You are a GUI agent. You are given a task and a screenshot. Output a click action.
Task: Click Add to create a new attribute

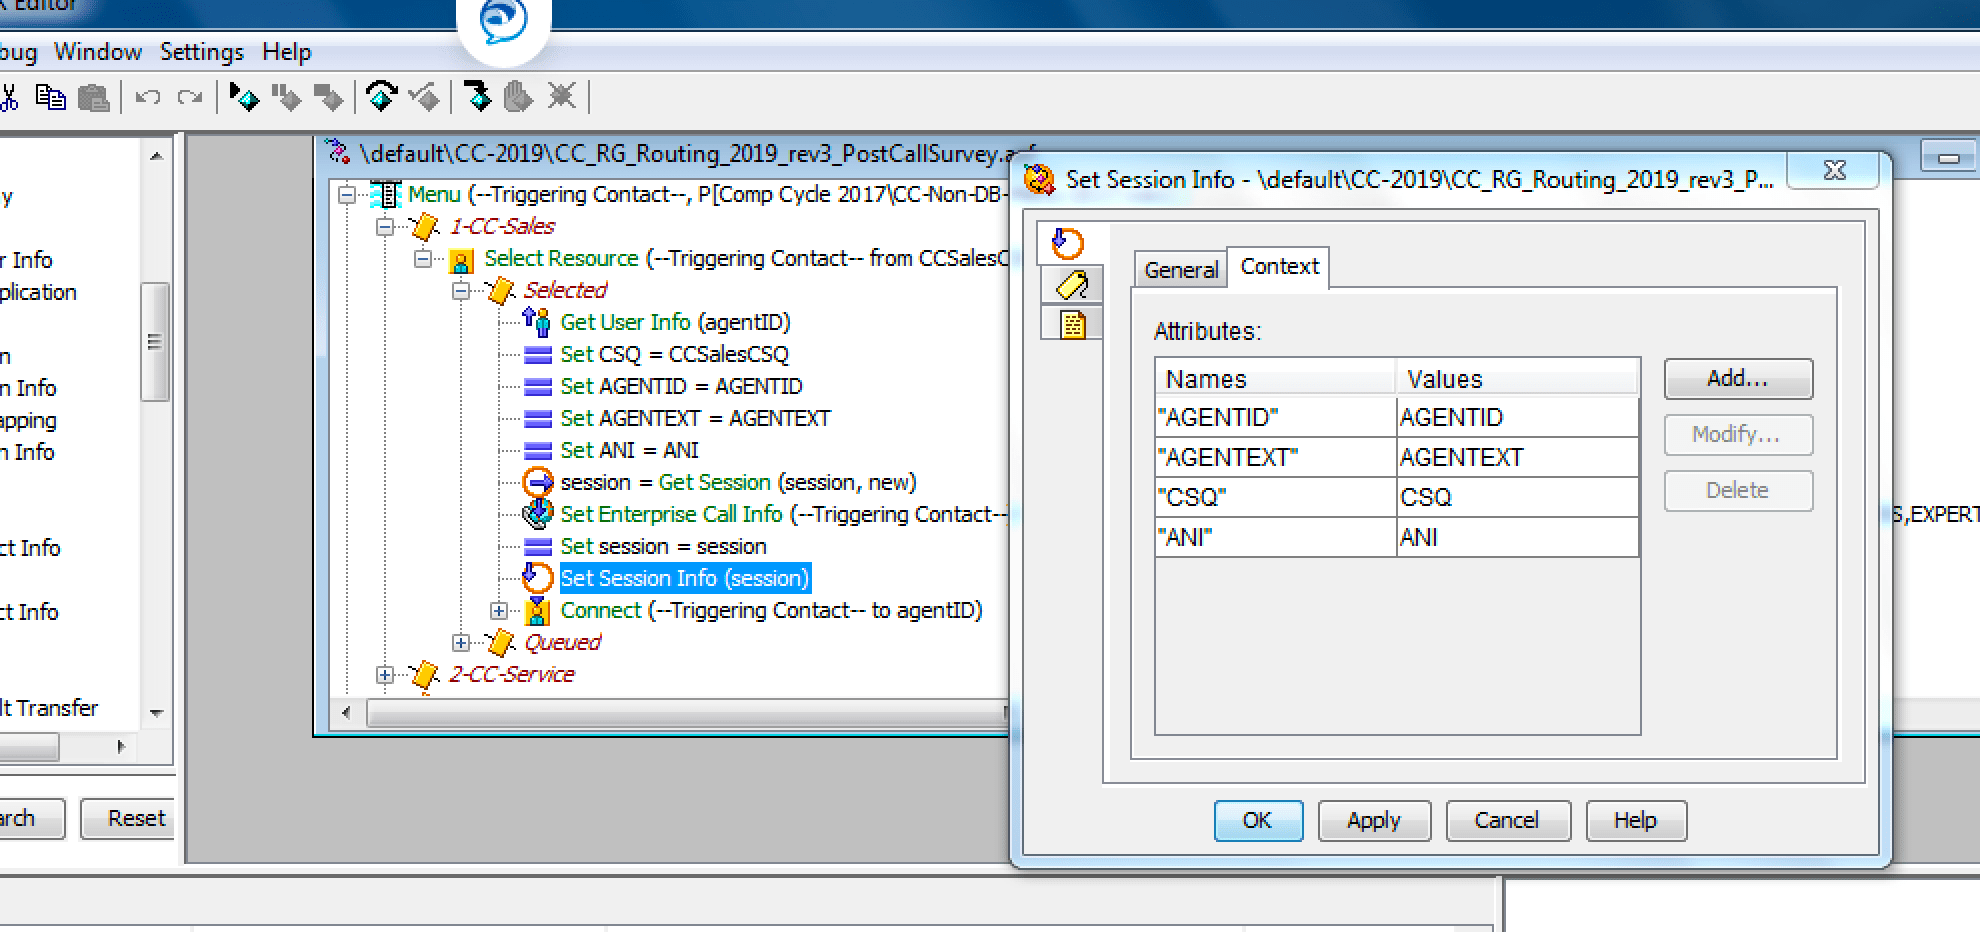click(x=1737, y=379)
